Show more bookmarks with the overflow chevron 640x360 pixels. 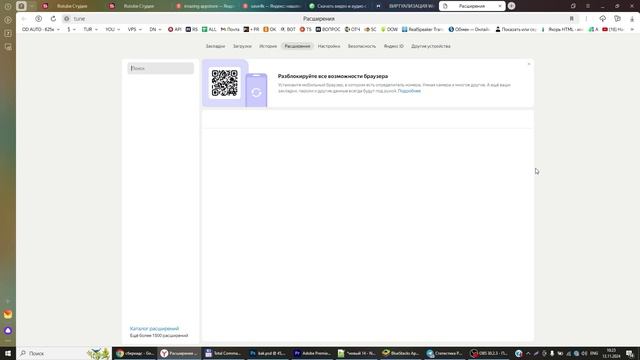click(632, 29)
